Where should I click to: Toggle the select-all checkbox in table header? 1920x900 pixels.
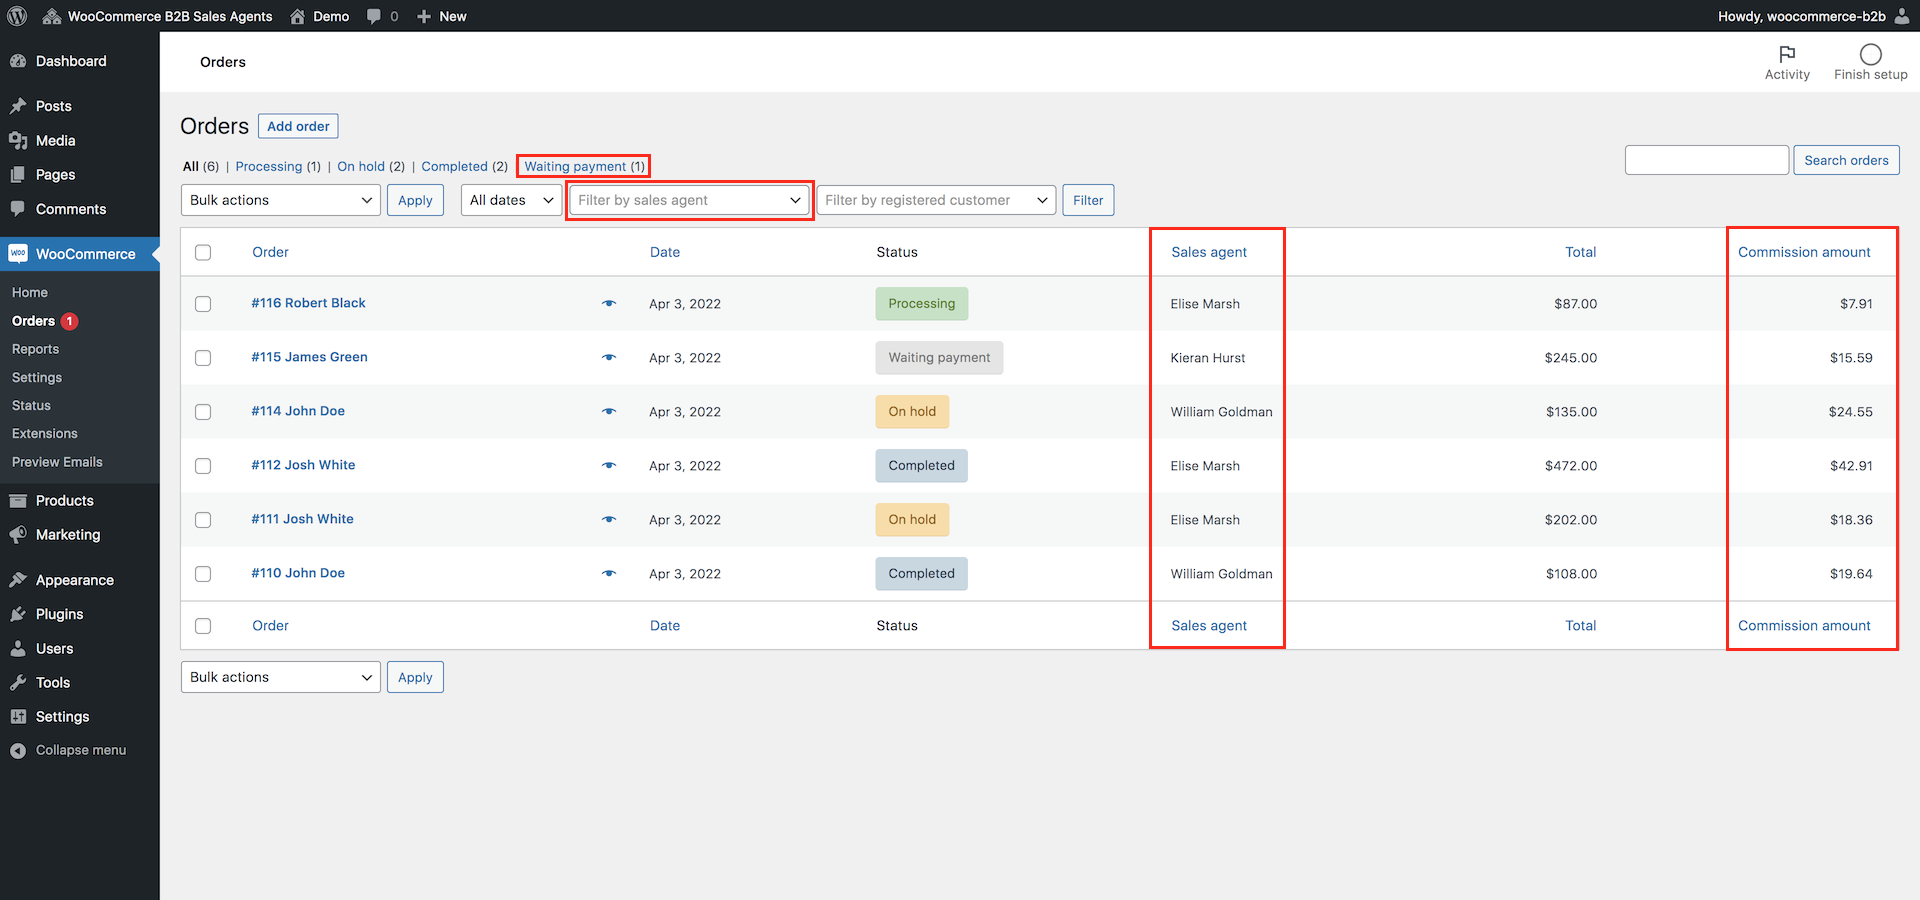click(x=203, y=252)
